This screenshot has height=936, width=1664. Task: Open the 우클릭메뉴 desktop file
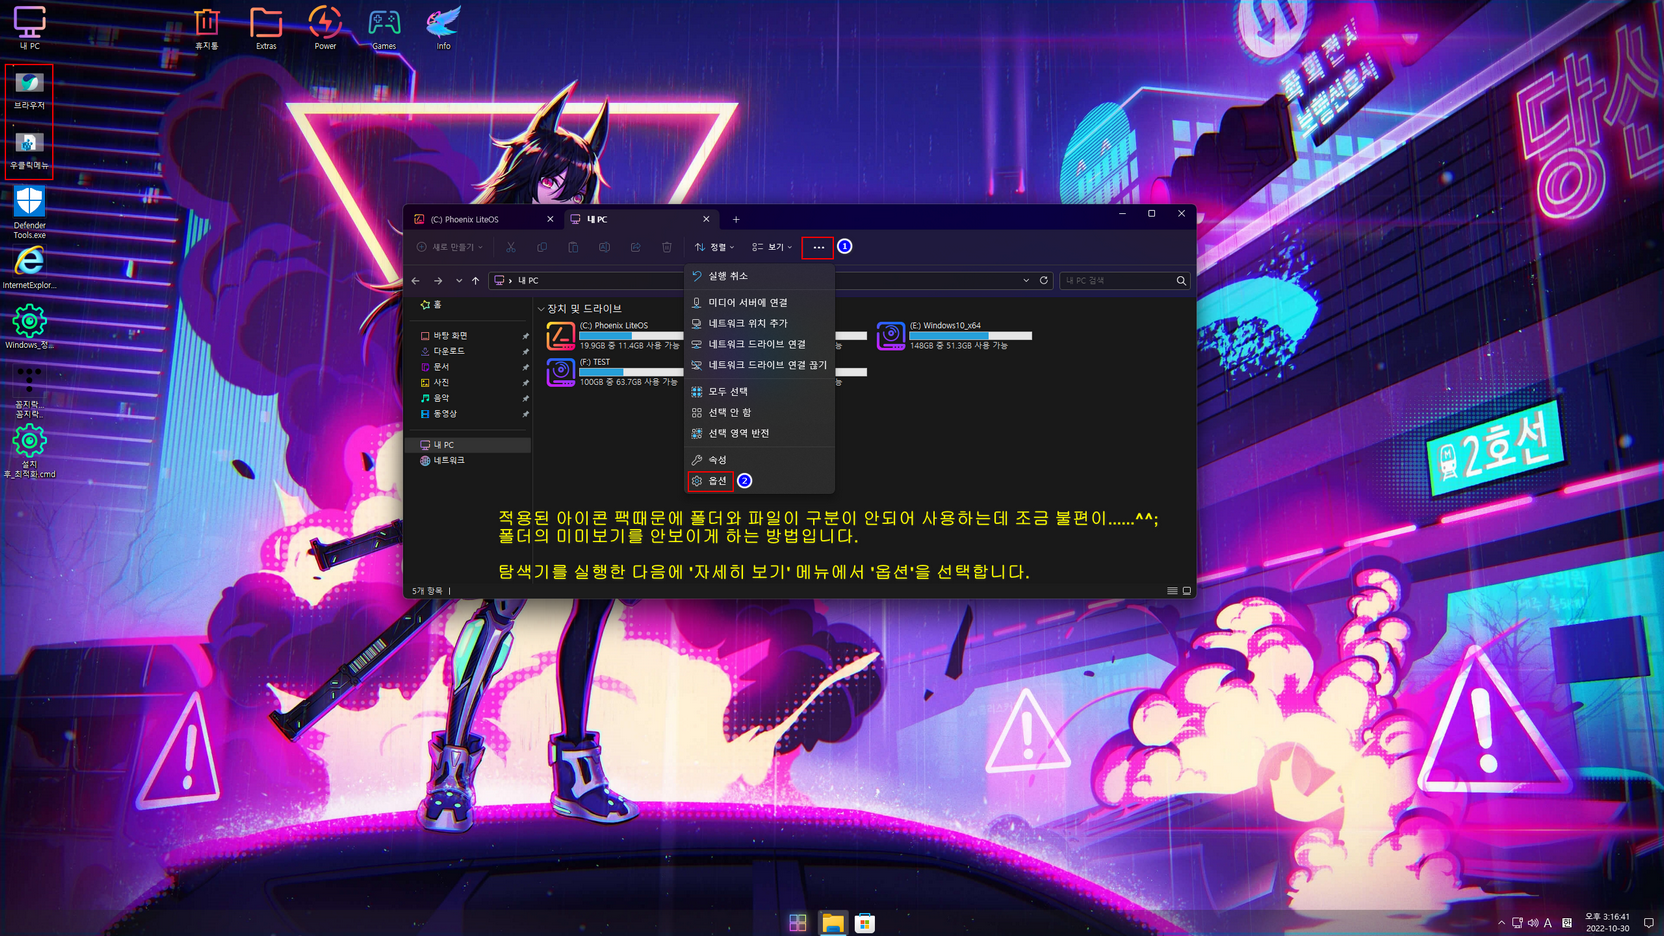(29, 150)
